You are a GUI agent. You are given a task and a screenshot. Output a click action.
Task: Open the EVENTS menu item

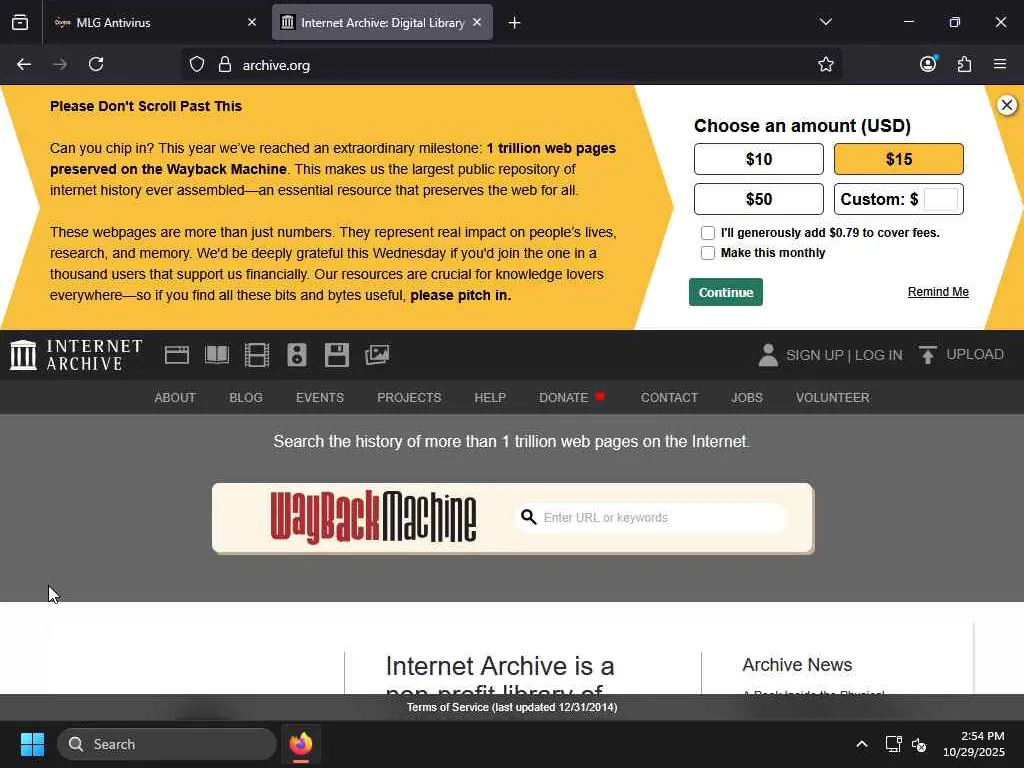320,398
